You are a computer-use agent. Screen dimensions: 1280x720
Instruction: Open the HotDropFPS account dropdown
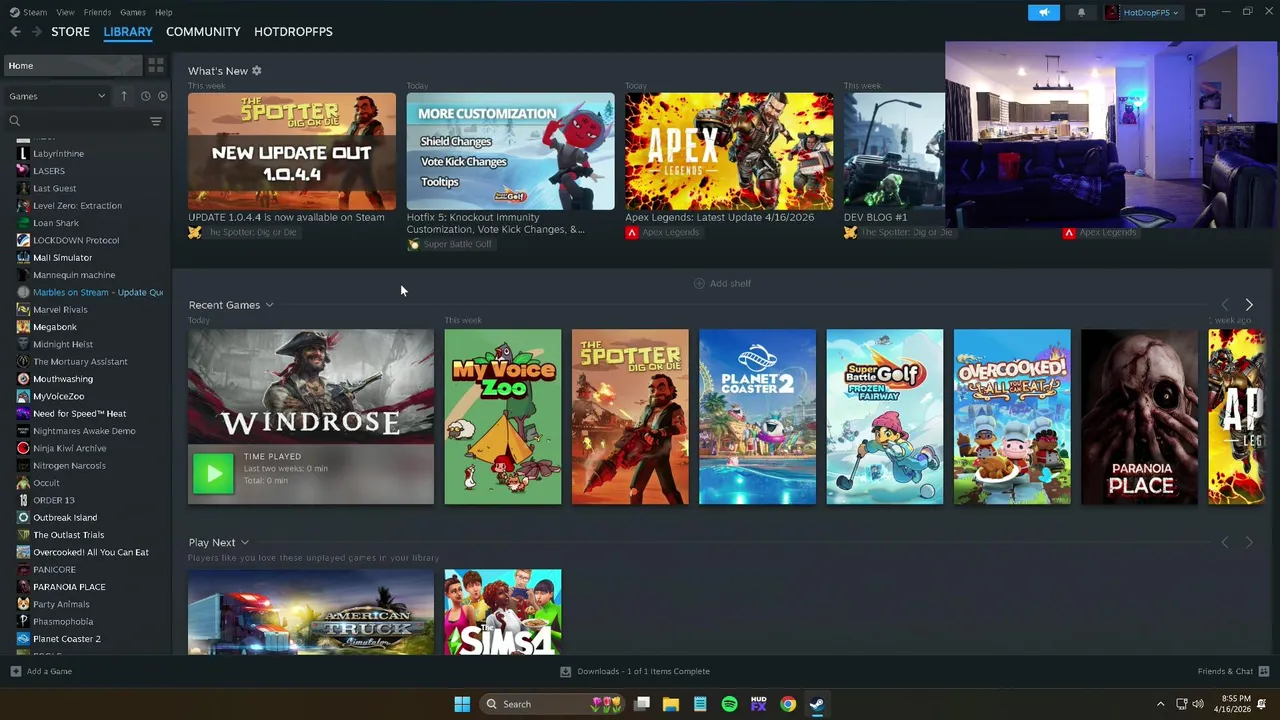tap(1143, 12)
